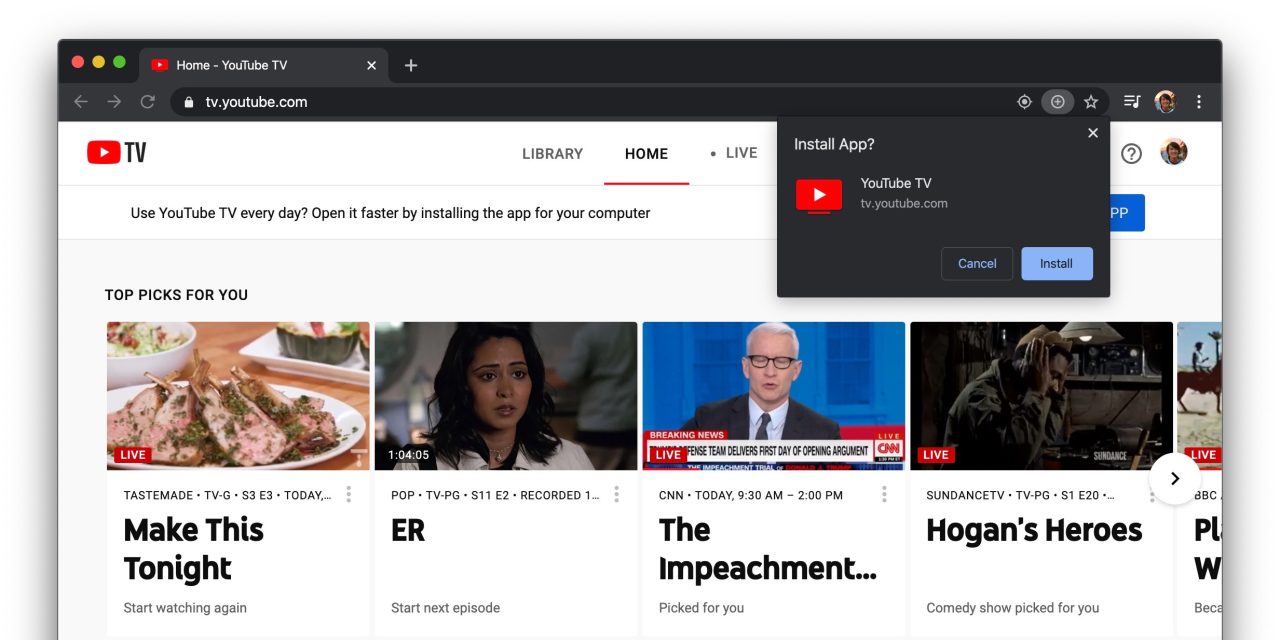Open options menu for The Impeachment card
1280x640 pixels.
click(x=884, y=495)
